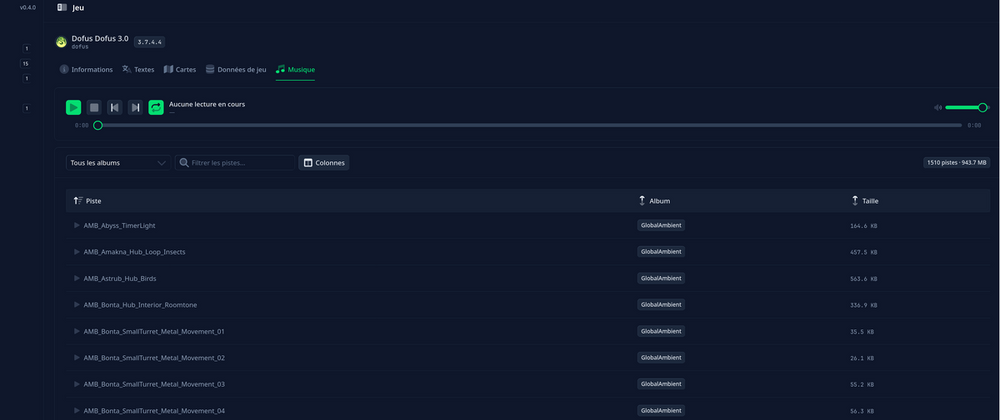Play track AMB_Abyss_TimerLight via its play icon
The image size is (1000, 420).
point(77,225)
